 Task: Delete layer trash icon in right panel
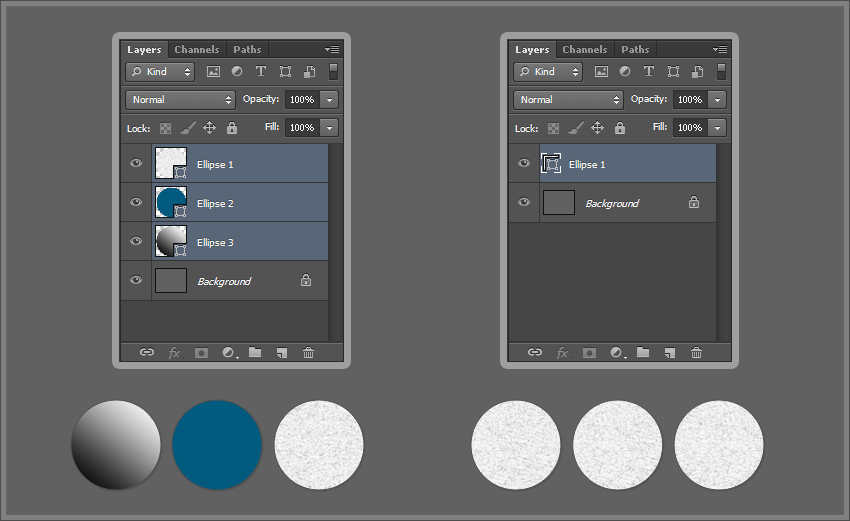697,353
